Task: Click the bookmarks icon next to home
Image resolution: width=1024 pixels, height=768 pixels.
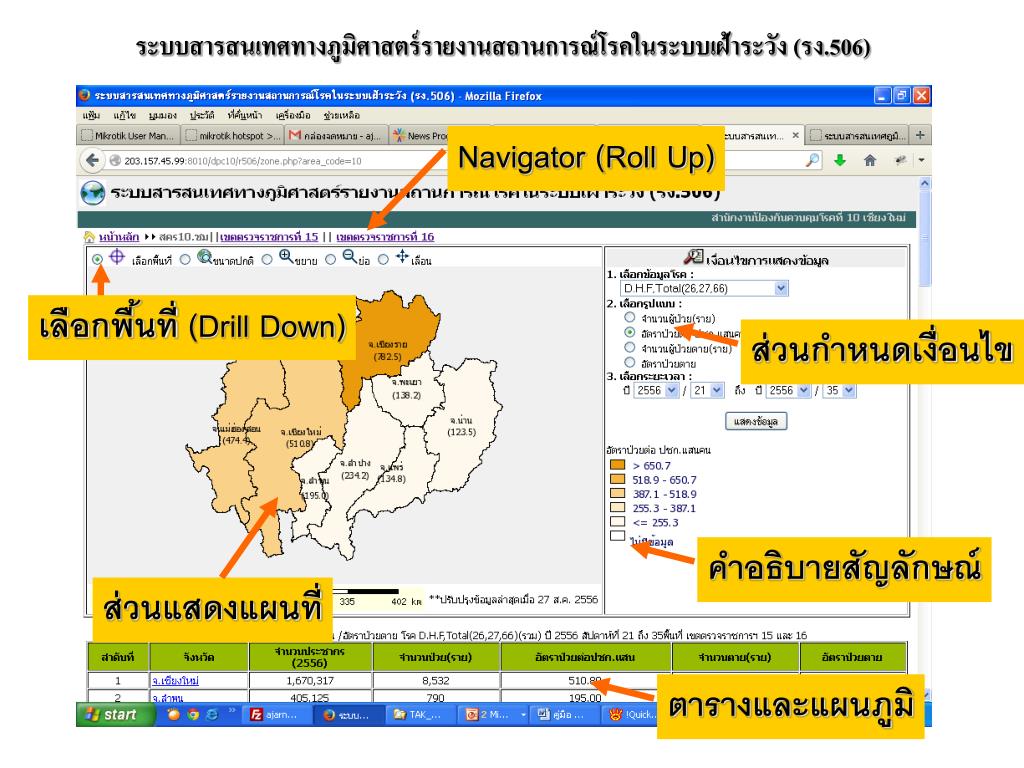Action: (901, 160)
